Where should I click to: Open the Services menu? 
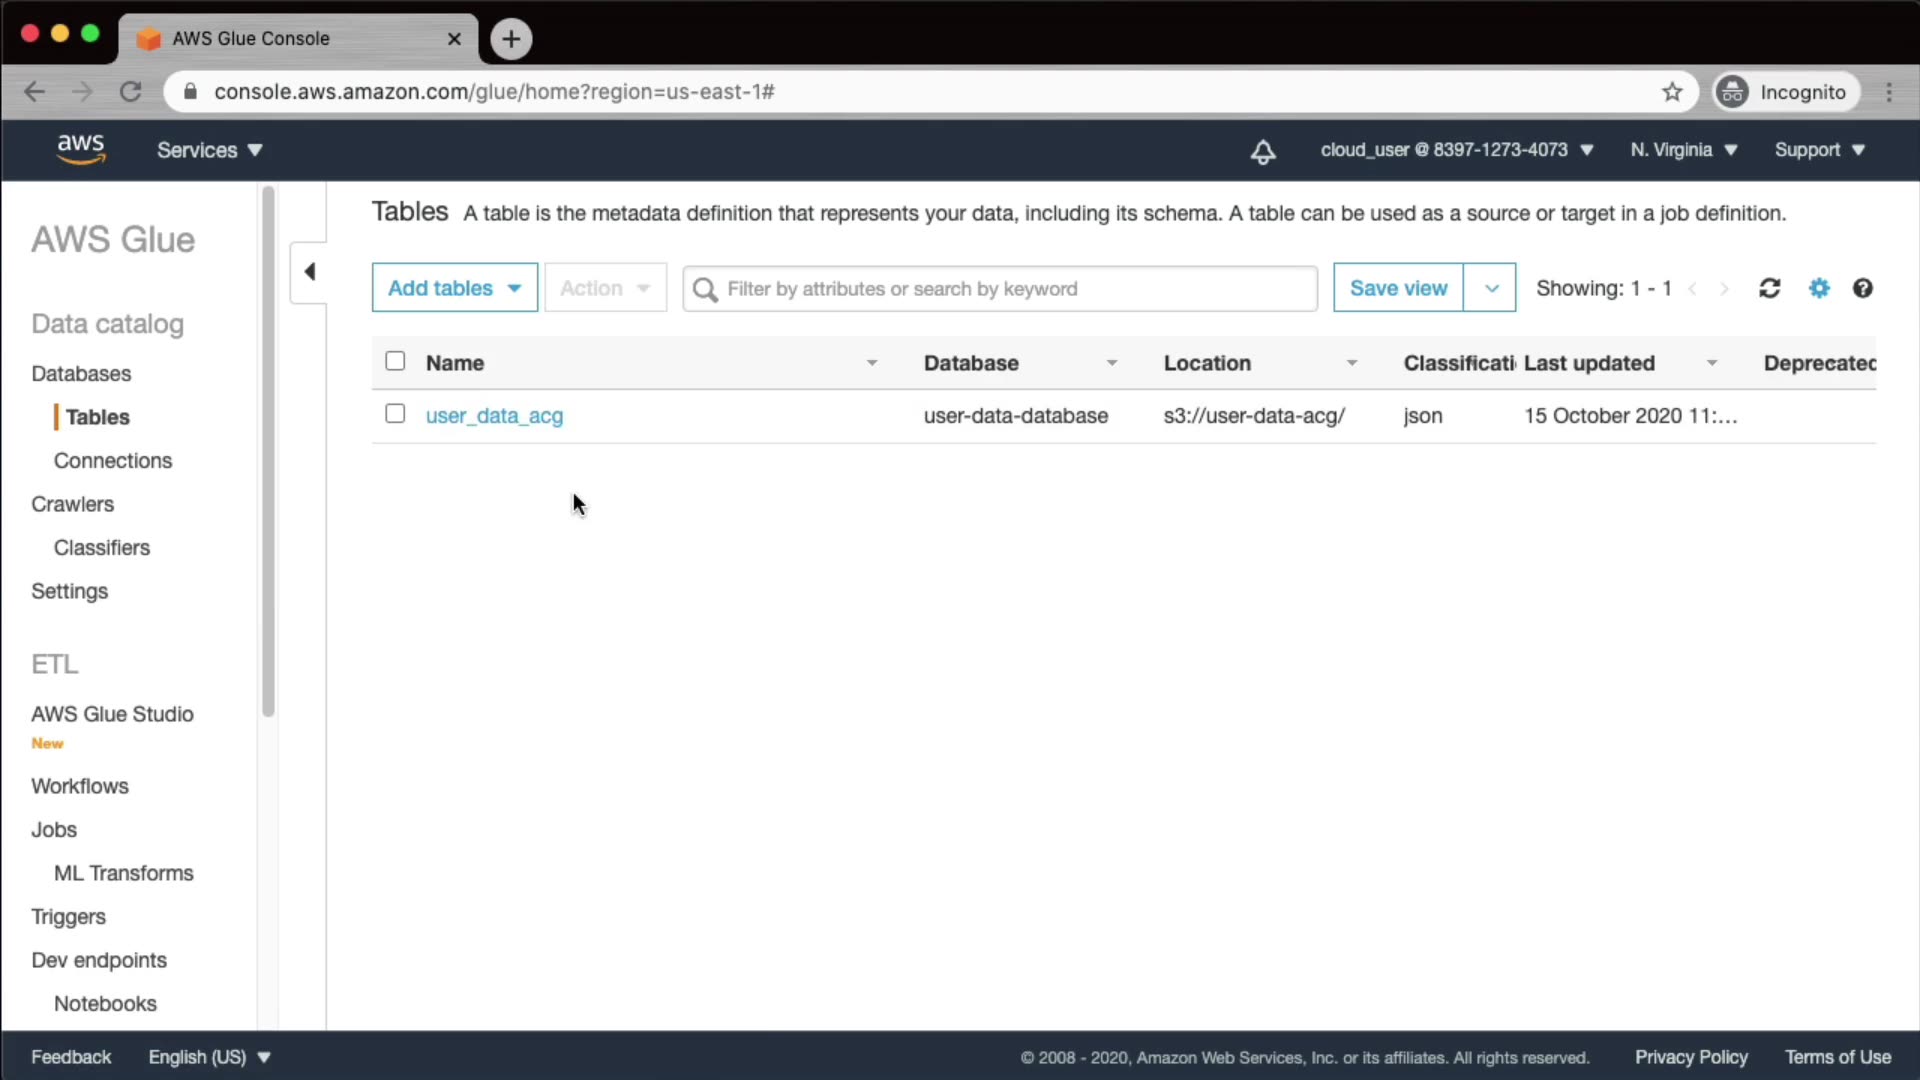tap(209, 150)
